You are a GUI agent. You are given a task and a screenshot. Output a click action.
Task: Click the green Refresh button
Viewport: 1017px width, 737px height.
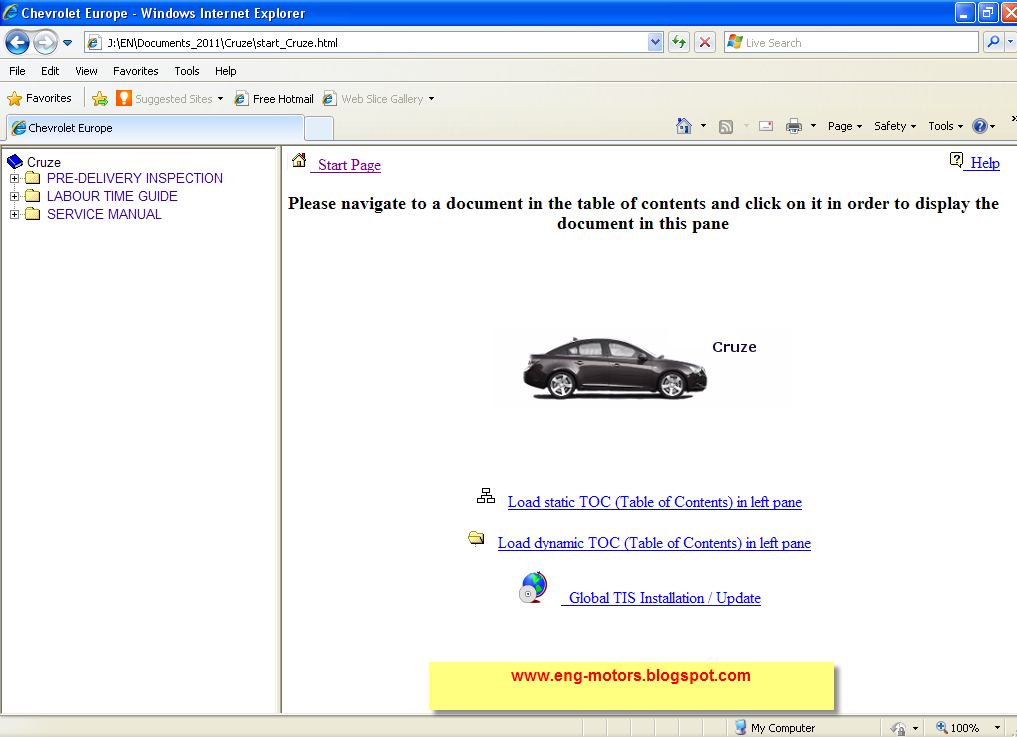(x=679, y=43)
